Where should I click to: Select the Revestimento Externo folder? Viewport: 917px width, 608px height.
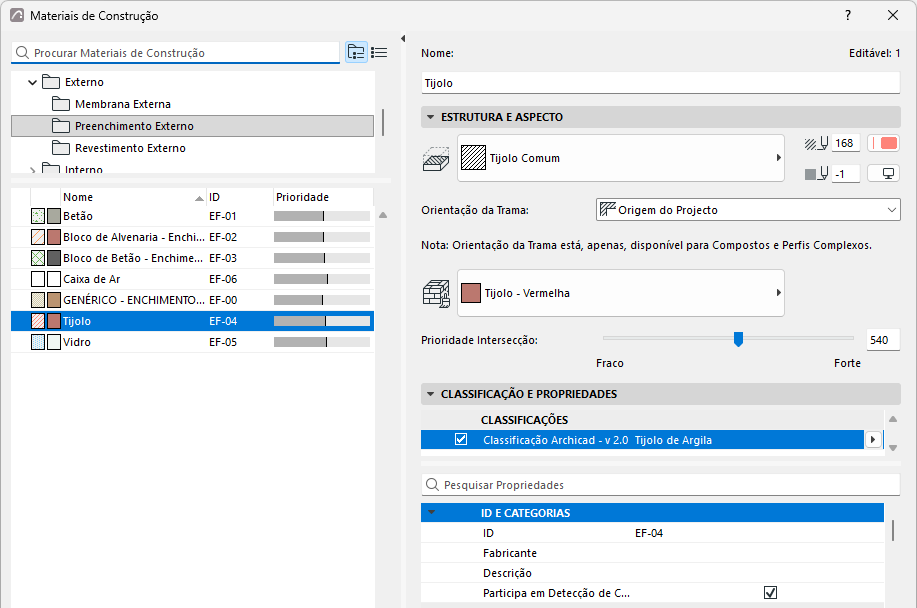point(130,148)
